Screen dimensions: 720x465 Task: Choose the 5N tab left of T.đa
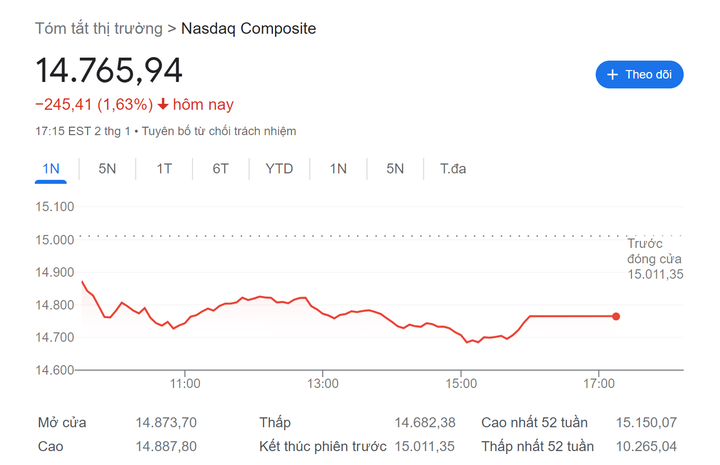395,168
